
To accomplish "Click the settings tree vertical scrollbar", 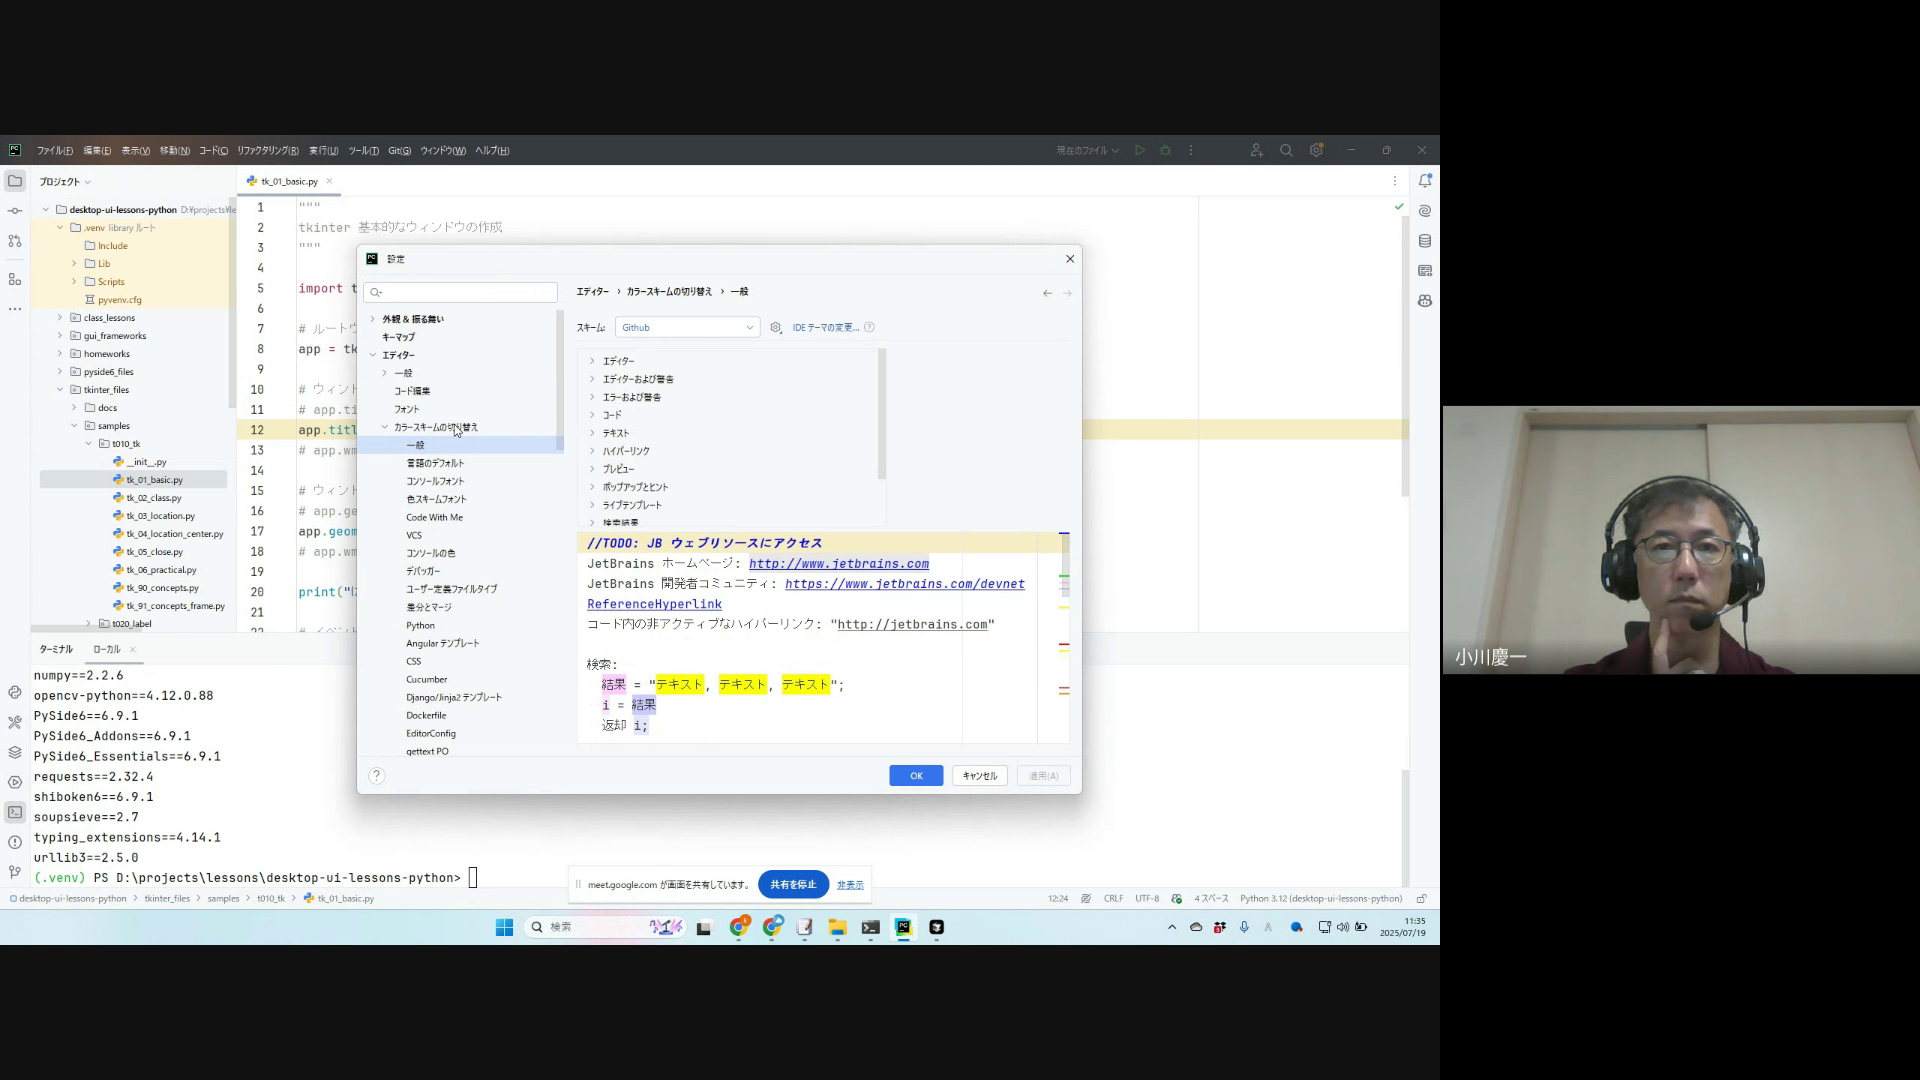I will tap(560, 380).
